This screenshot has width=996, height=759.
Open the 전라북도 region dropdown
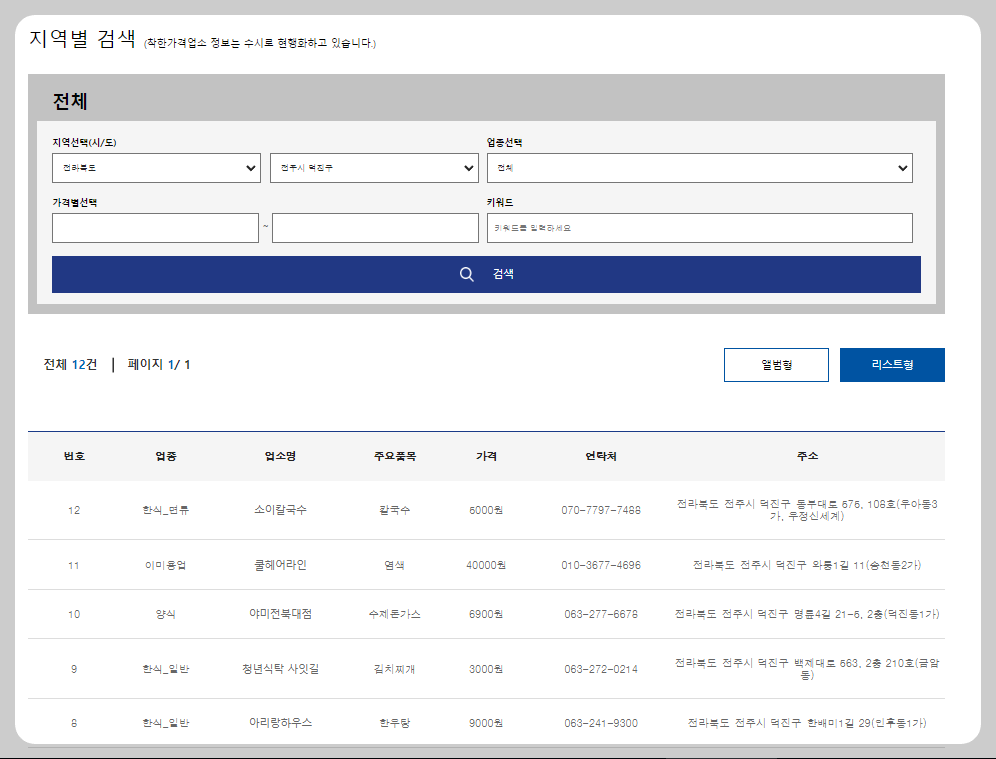pyautogui.click(x=156, y=168)
